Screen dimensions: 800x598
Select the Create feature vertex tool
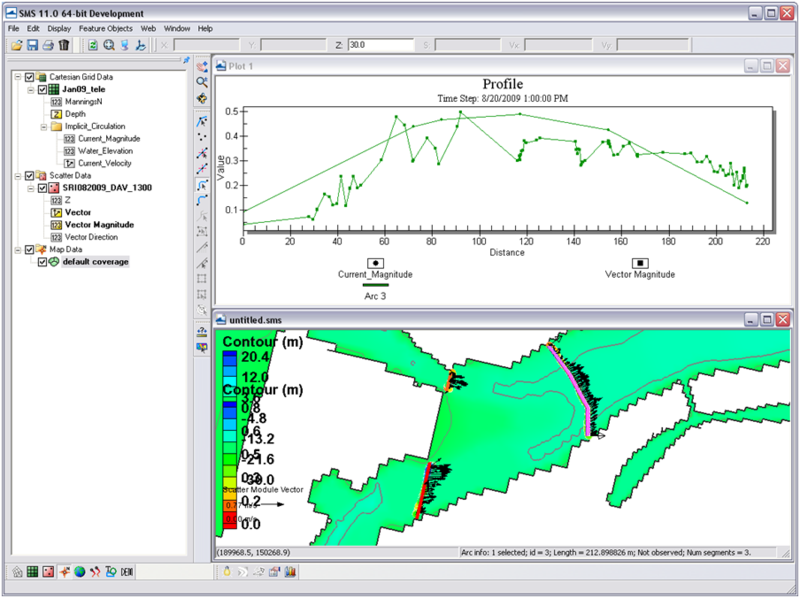(202, 169)
